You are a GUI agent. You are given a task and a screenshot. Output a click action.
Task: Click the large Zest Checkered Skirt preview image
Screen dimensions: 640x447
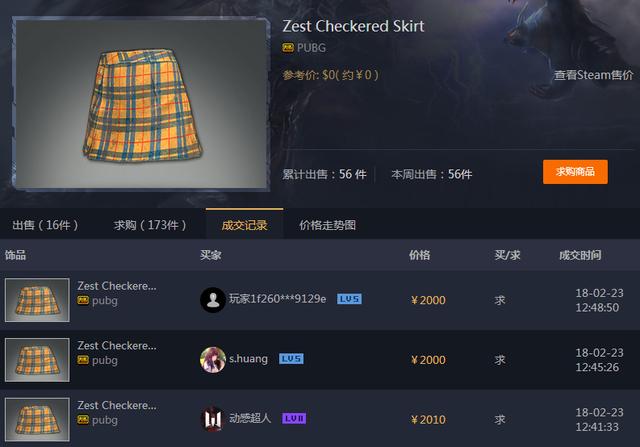pos(142,104)
